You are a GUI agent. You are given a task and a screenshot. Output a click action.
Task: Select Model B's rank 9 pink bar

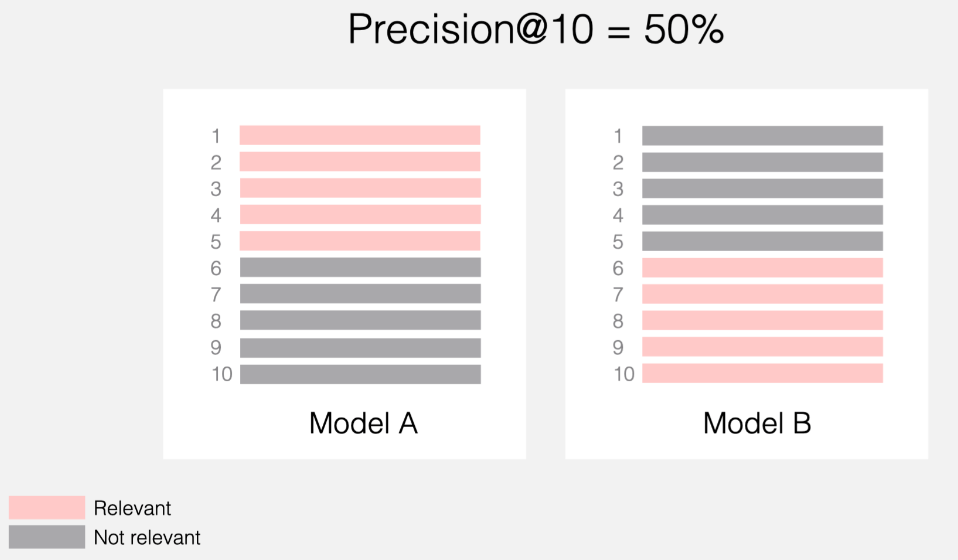pyautogui.click(x=762, y=347)
